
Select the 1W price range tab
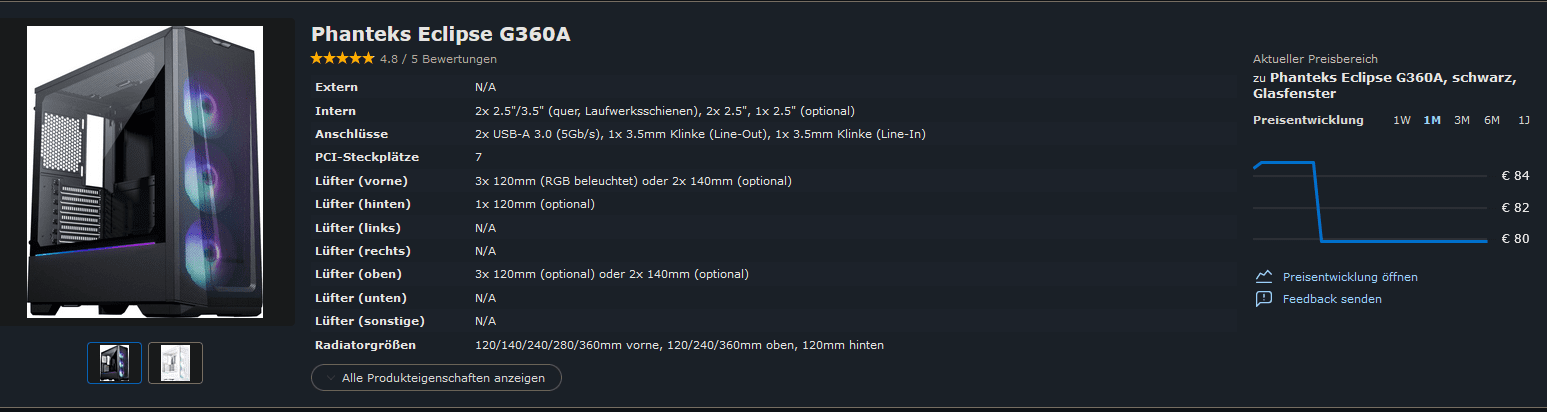1402,120
